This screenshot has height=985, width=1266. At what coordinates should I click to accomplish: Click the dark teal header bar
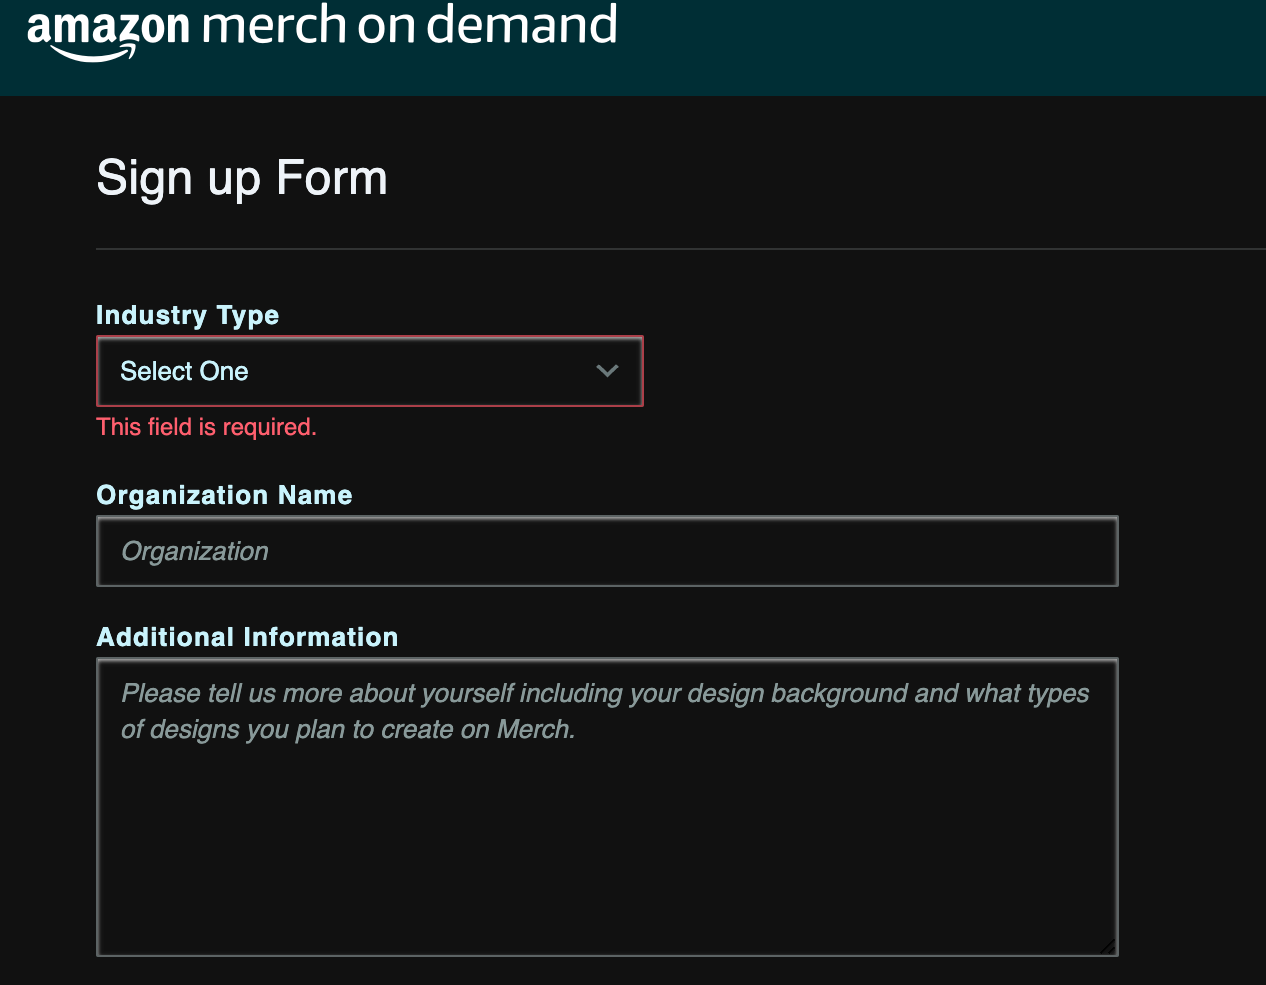pos(900,47)
